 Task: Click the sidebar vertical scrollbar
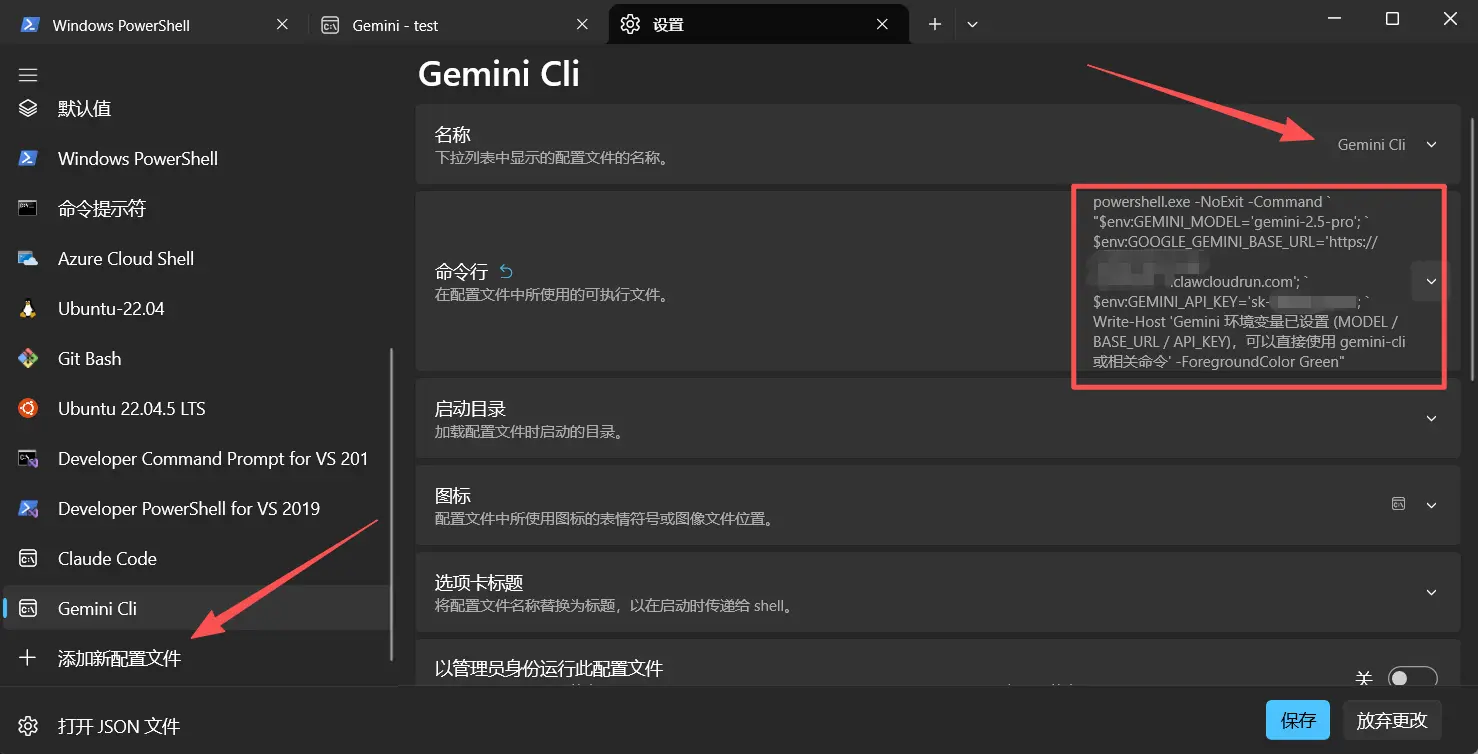(x=391, y=500)
